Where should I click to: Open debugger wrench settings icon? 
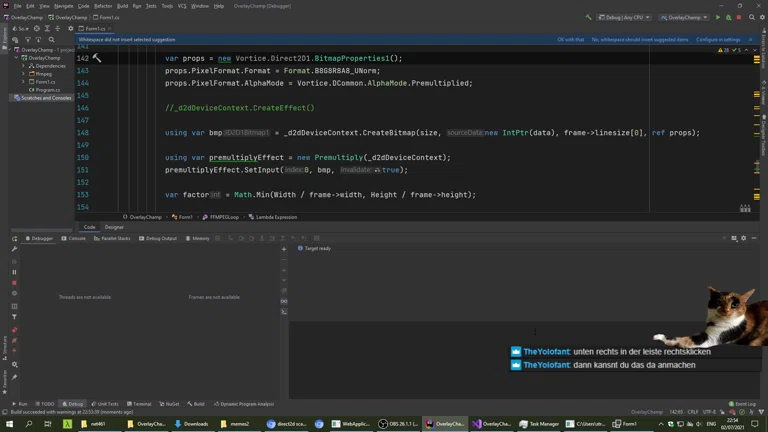(14, 249)
